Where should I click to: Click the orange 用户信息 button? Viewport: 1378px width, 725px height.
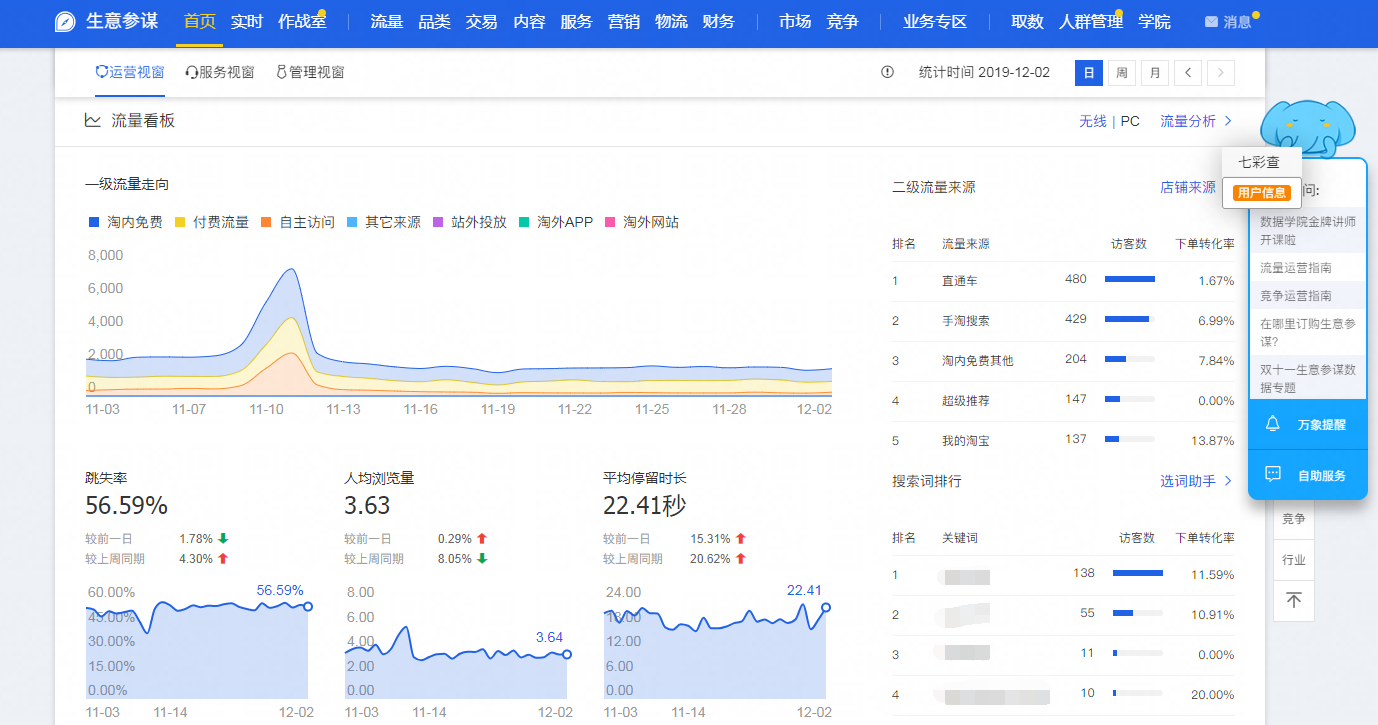1261,193
